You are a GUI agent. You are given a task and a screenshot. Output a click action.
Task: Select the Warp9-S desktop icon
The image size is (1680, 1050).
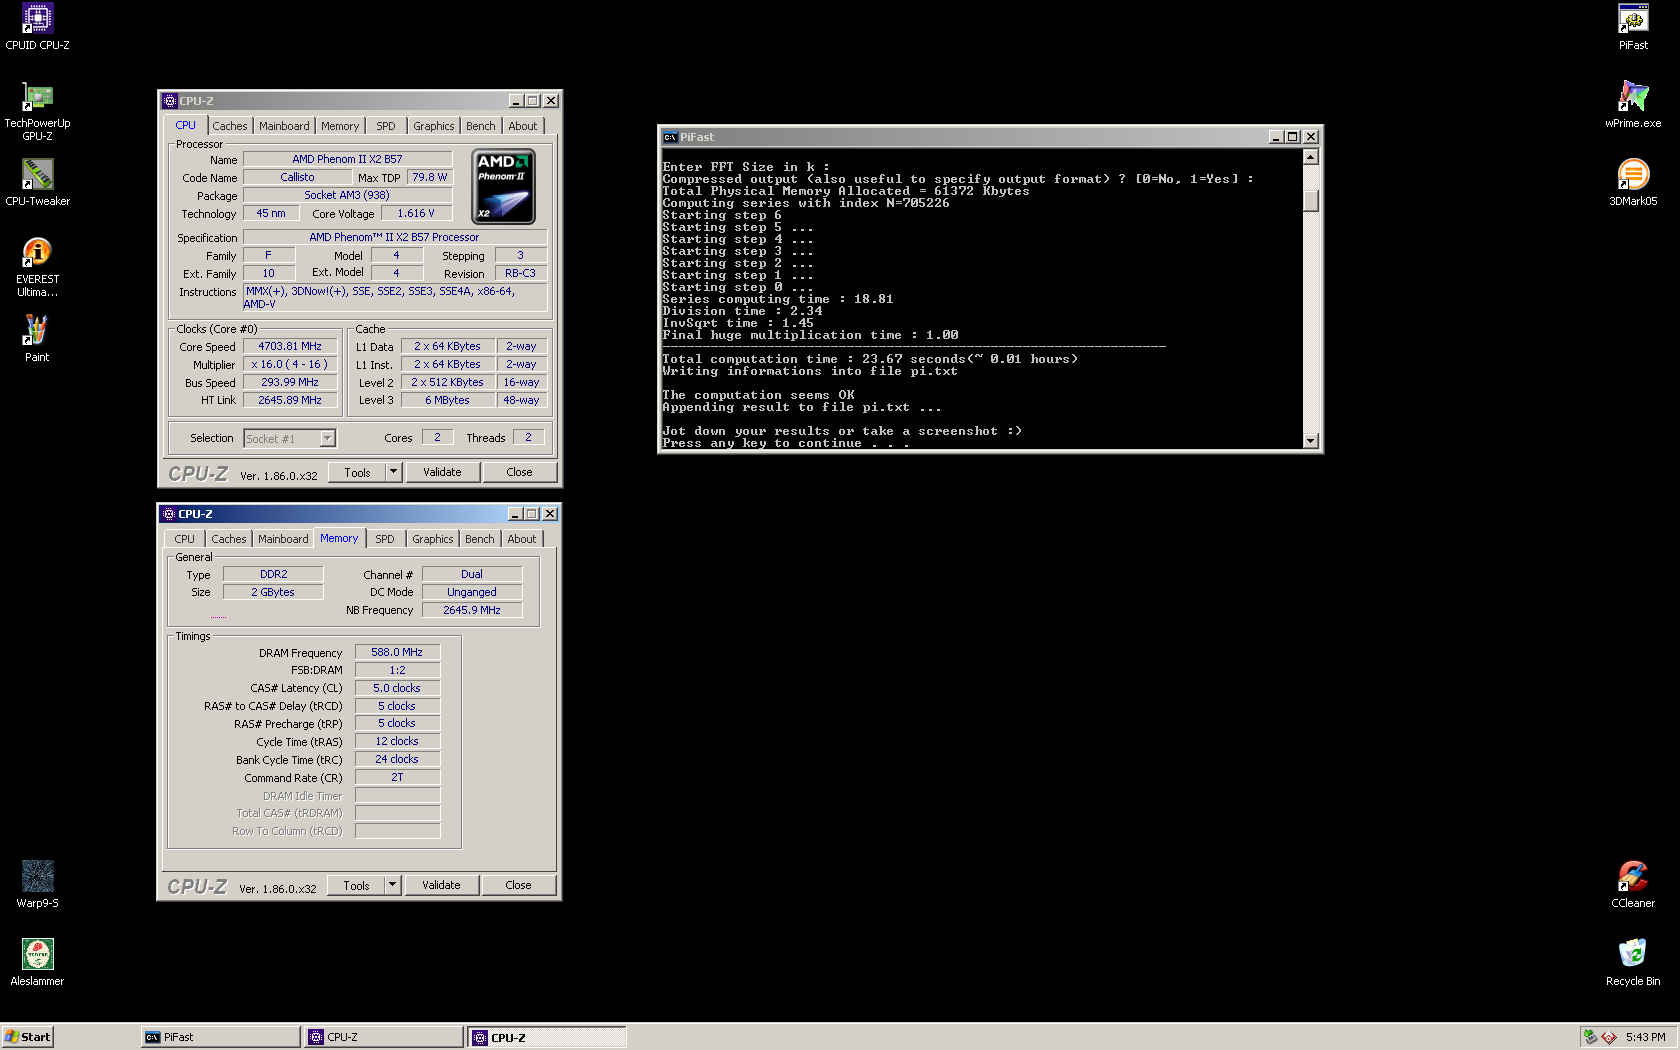click(x=37, y=884)
